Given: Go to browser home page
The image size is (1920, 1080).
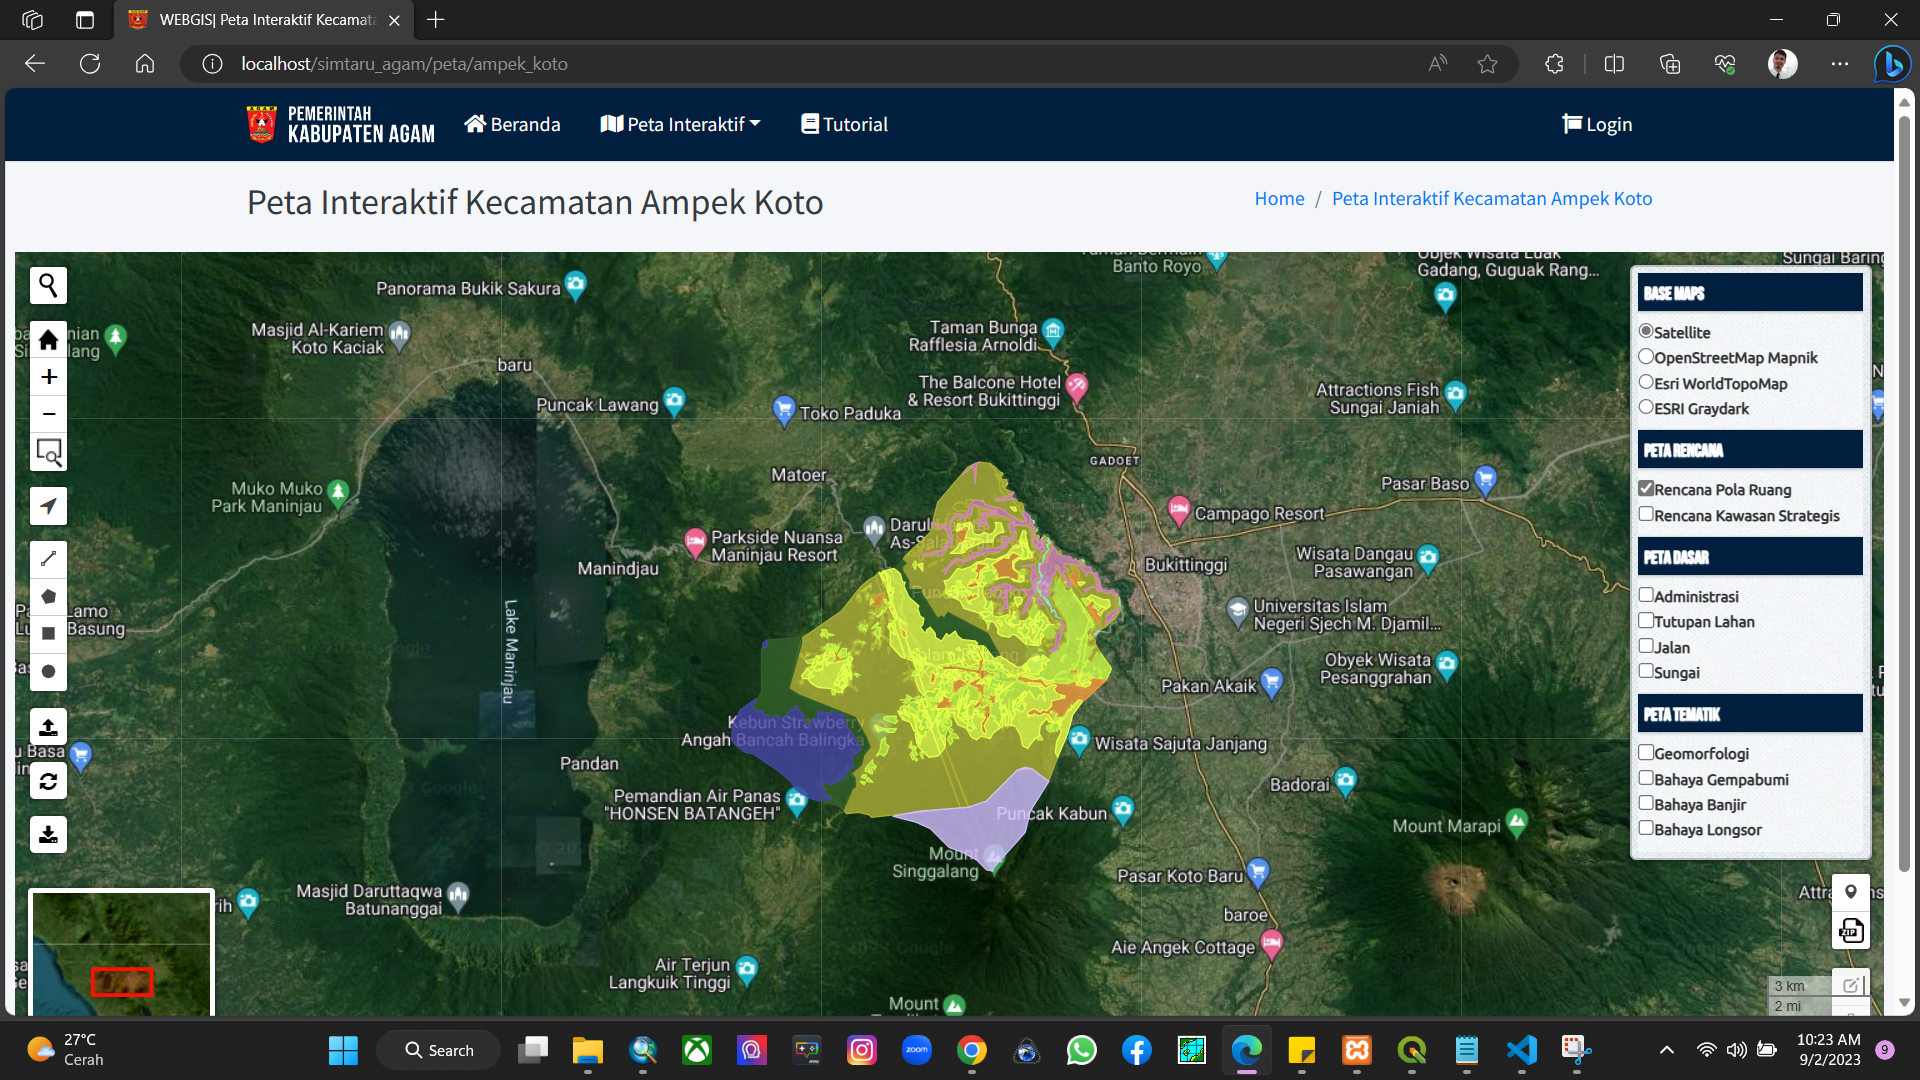Looking at the screenshot, I should (145, 64).
